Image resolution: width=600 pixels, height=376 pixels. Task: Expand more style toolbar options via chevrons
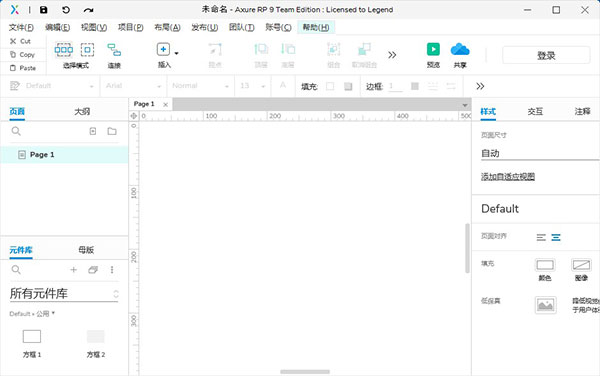[x=480, y=86]
